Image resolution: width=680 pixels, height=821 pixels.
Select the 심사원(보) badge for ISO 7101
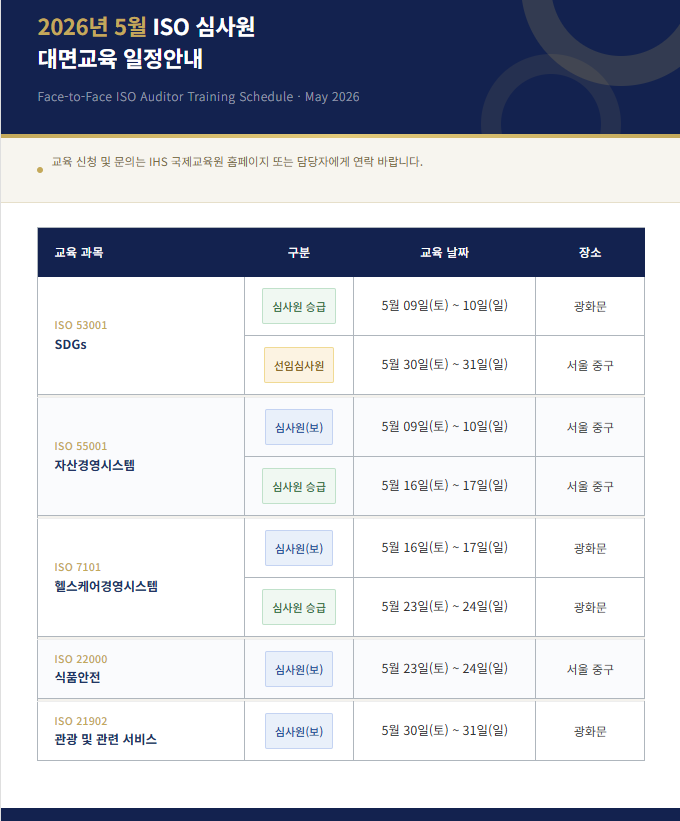tap(299, 548)
